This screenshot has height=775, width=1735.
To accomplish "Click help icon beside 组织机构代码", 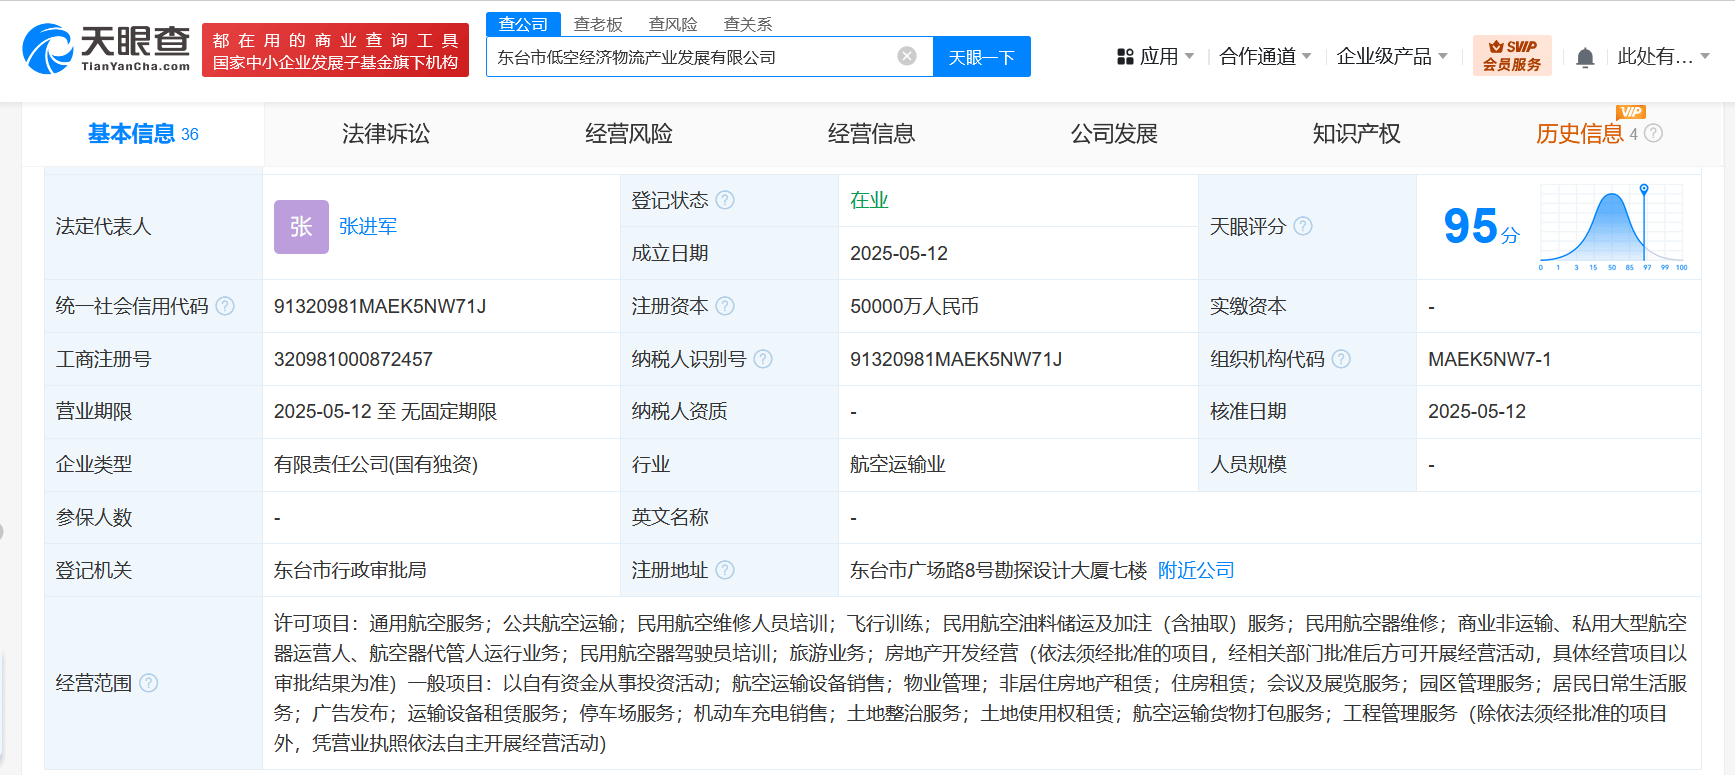I will pyautogui.click(x=1341, y=359).
